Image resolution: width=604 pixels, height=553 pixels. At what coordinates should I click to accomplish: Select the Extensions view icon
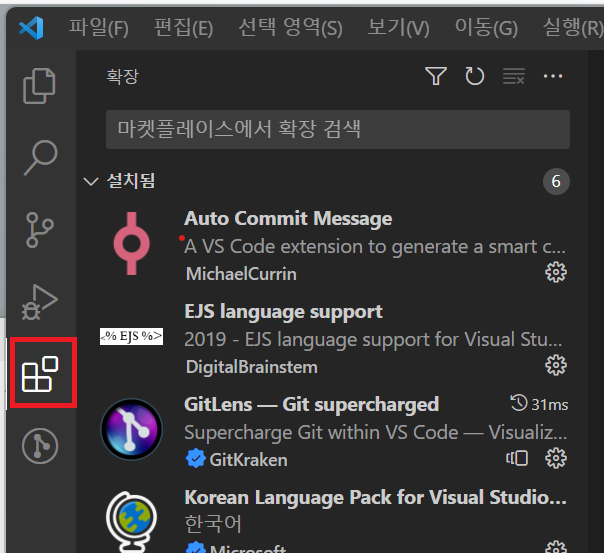click(40, 374)
